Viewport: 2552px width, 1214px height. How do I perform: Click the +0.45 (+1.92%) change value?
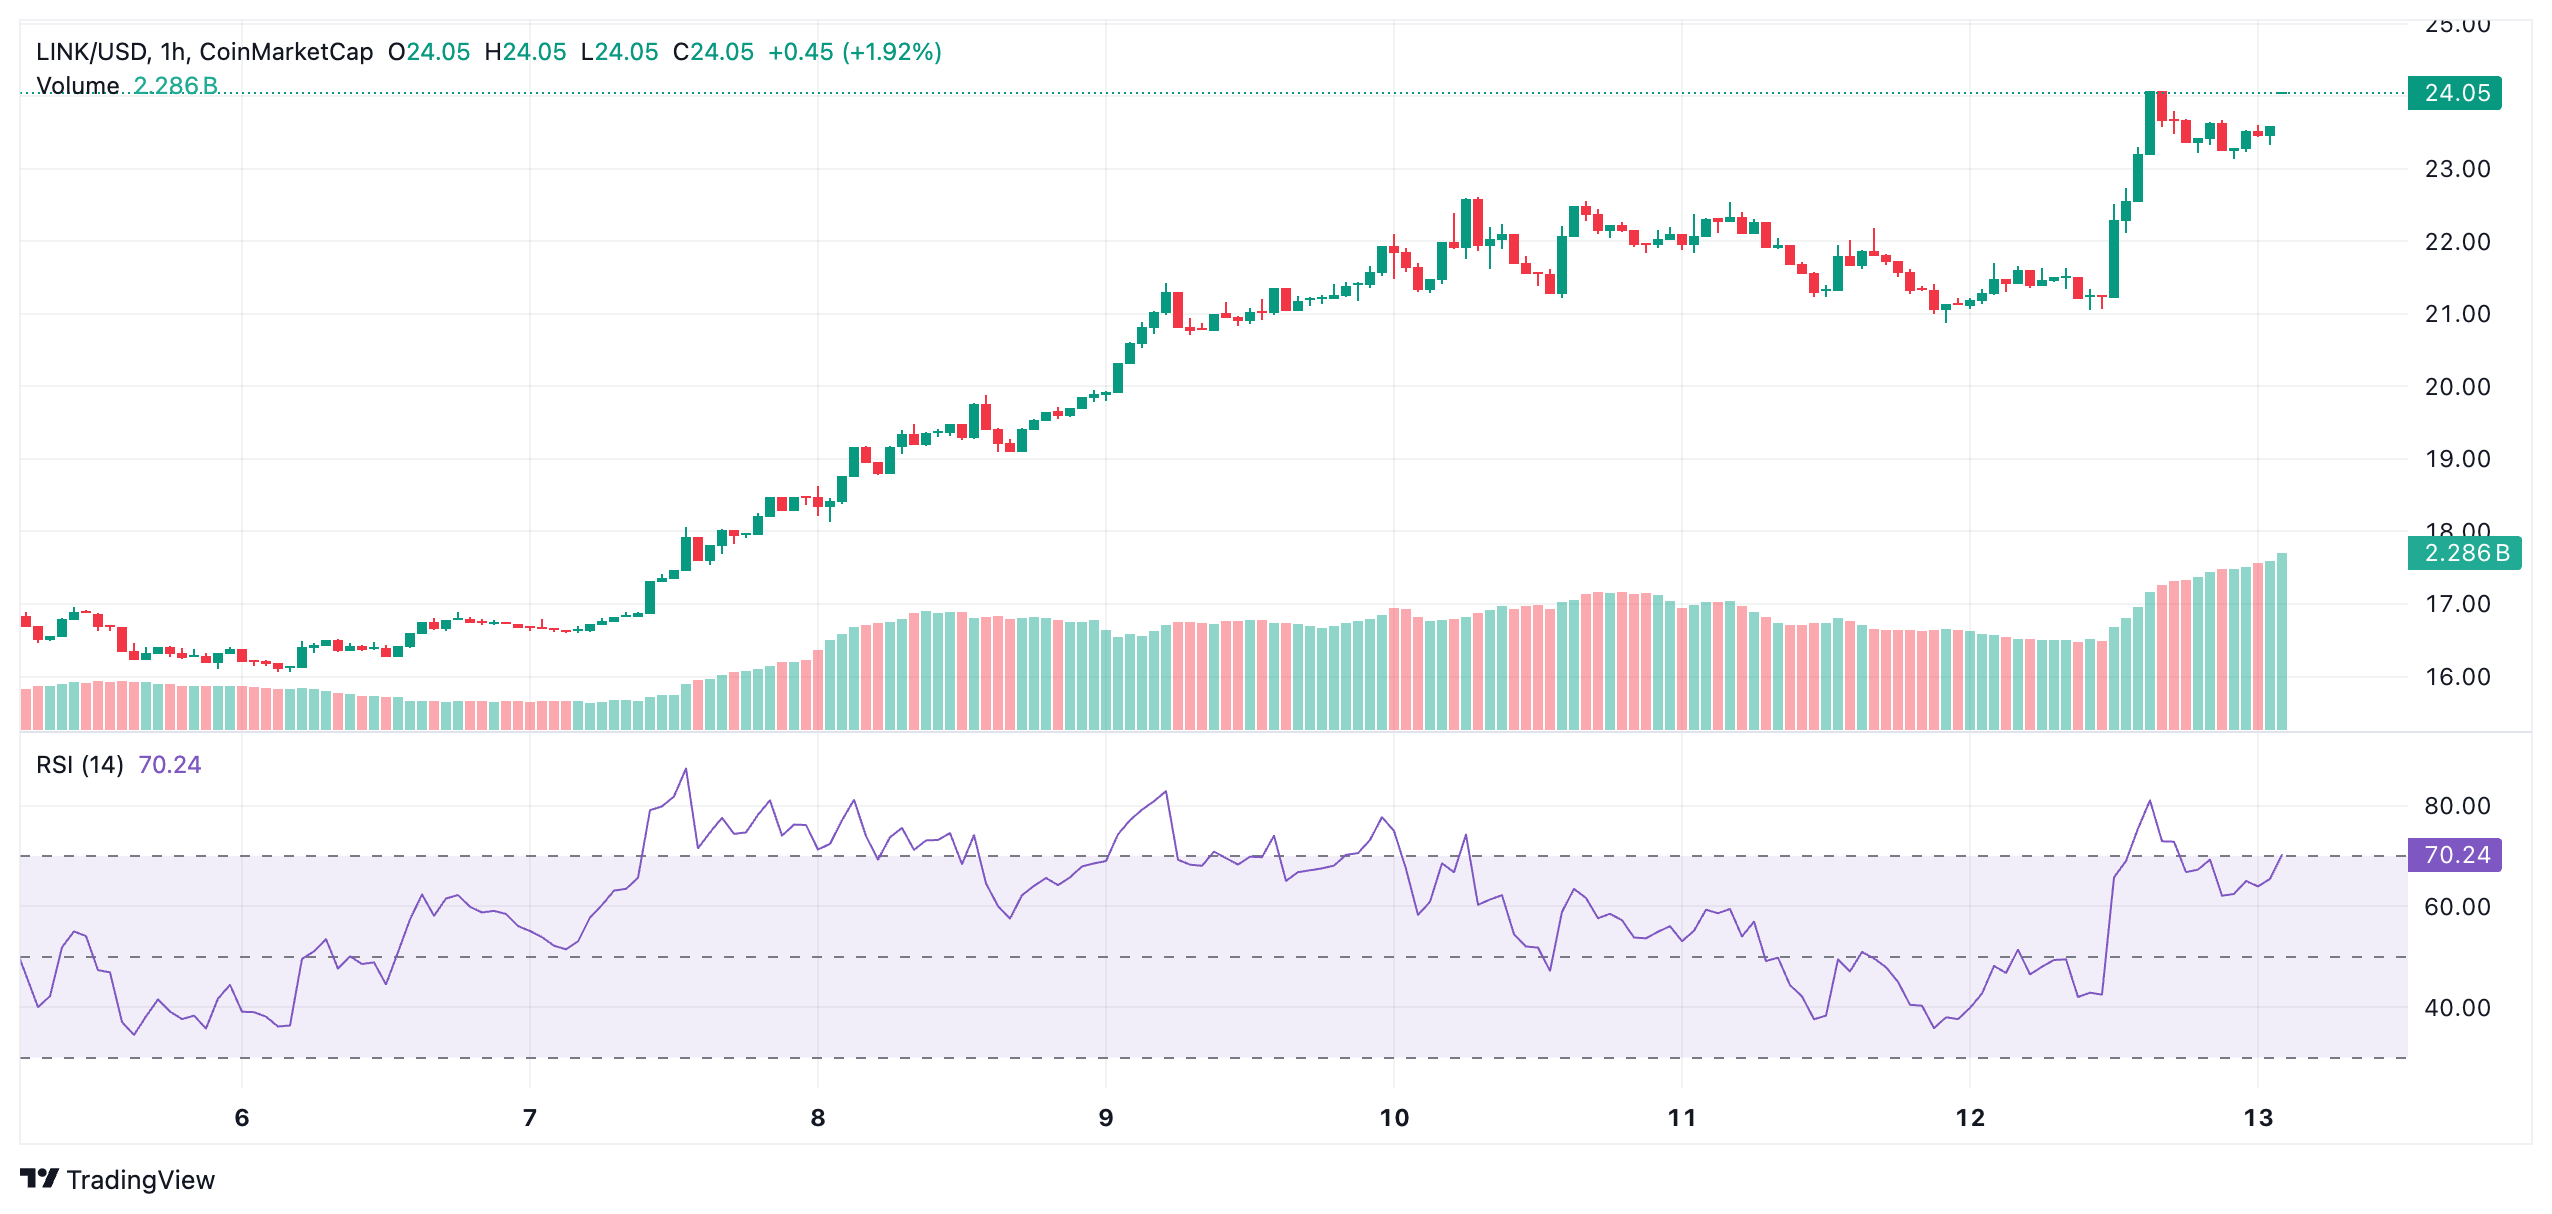(854, 52)
